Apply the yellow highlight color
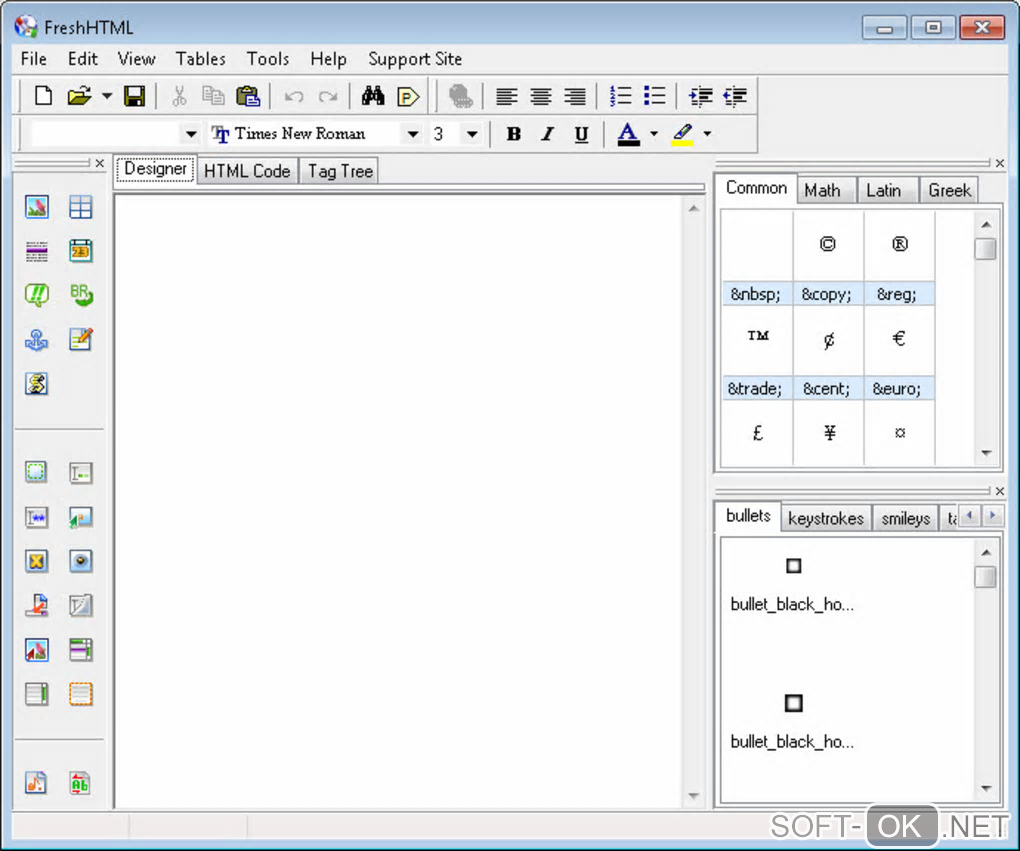This screenshot has width=1020, height=851. click(682, 134)
